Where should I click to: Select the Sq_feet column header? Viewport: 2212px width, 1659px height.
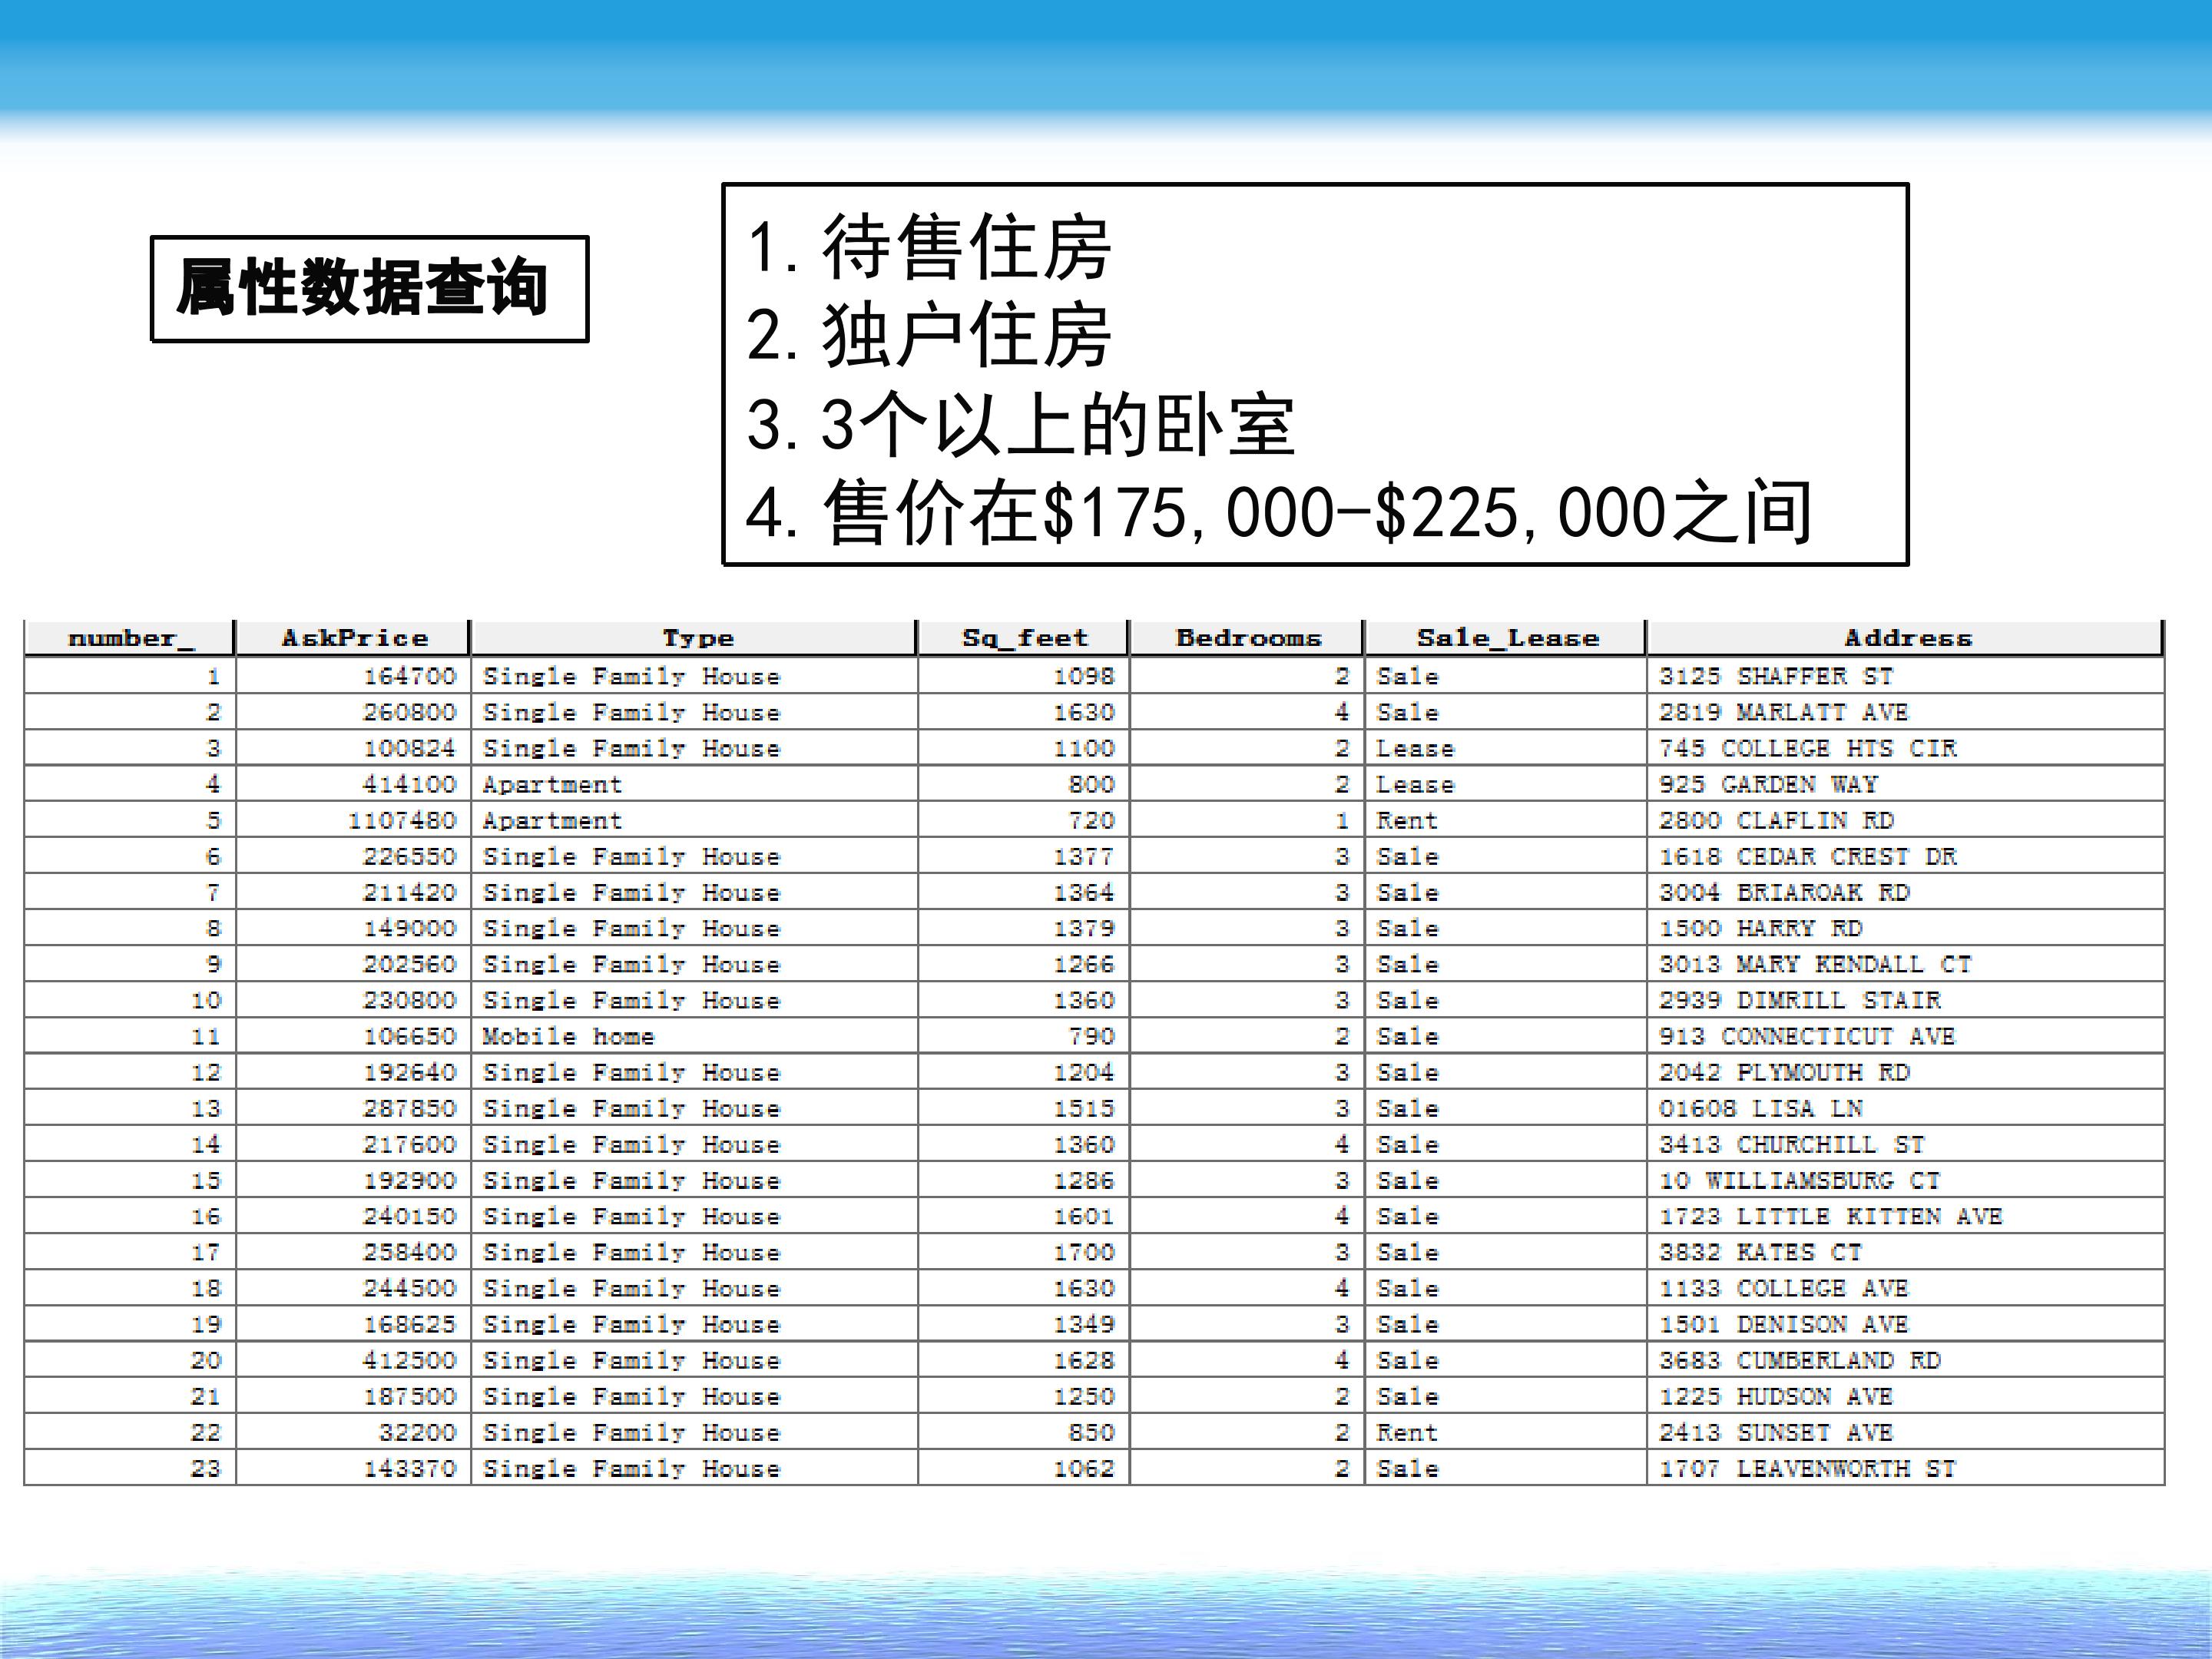[1023, 638]
